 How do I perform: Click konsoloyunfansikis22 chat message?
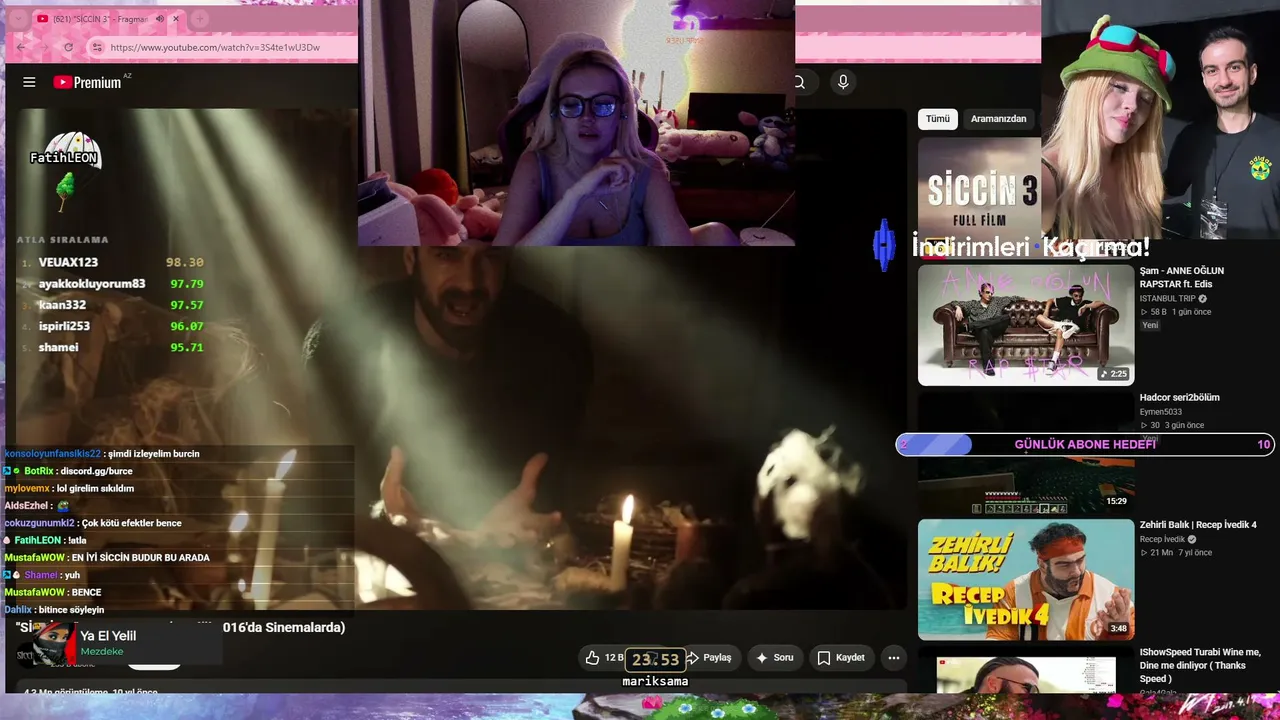pos(102,453)
